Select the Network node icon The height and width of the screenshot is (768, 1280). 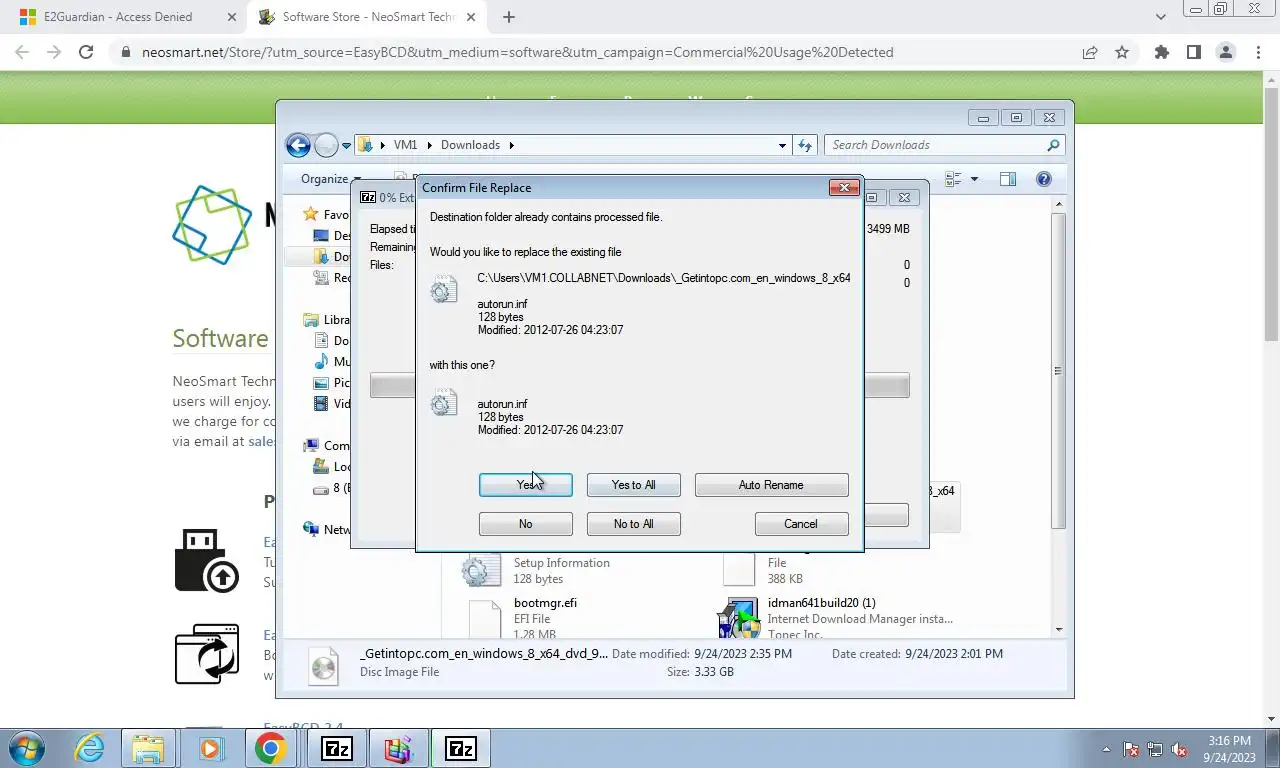[x=311, y=529]
